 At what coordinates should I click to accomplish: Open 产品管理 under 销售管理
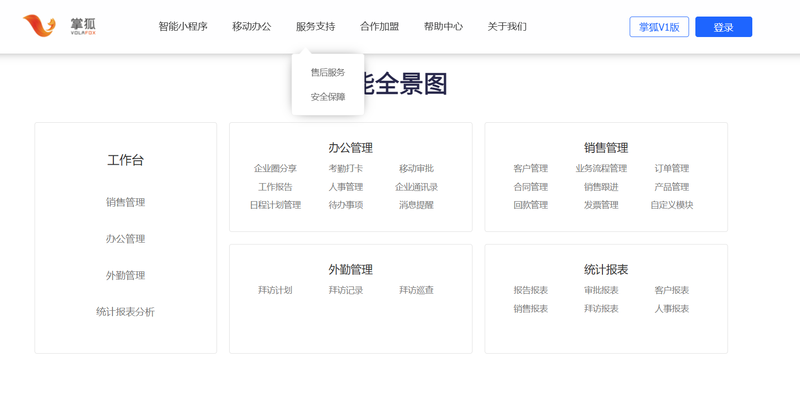click(672, 187)
